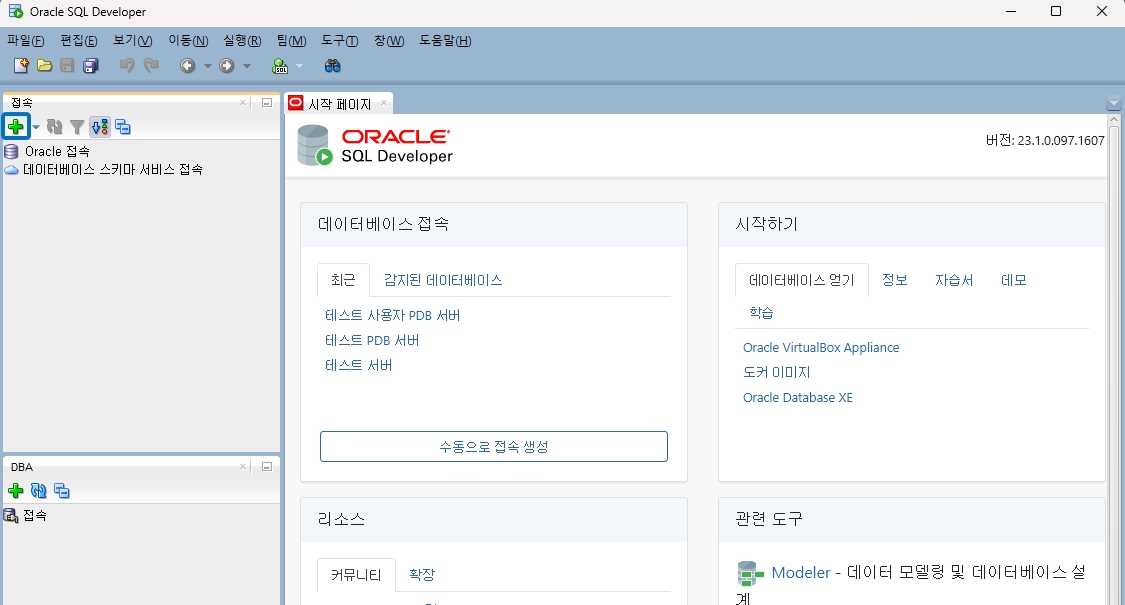Open the Back button history dropdown
Screen dimensions: 1125x605
[x=207, y=66]
